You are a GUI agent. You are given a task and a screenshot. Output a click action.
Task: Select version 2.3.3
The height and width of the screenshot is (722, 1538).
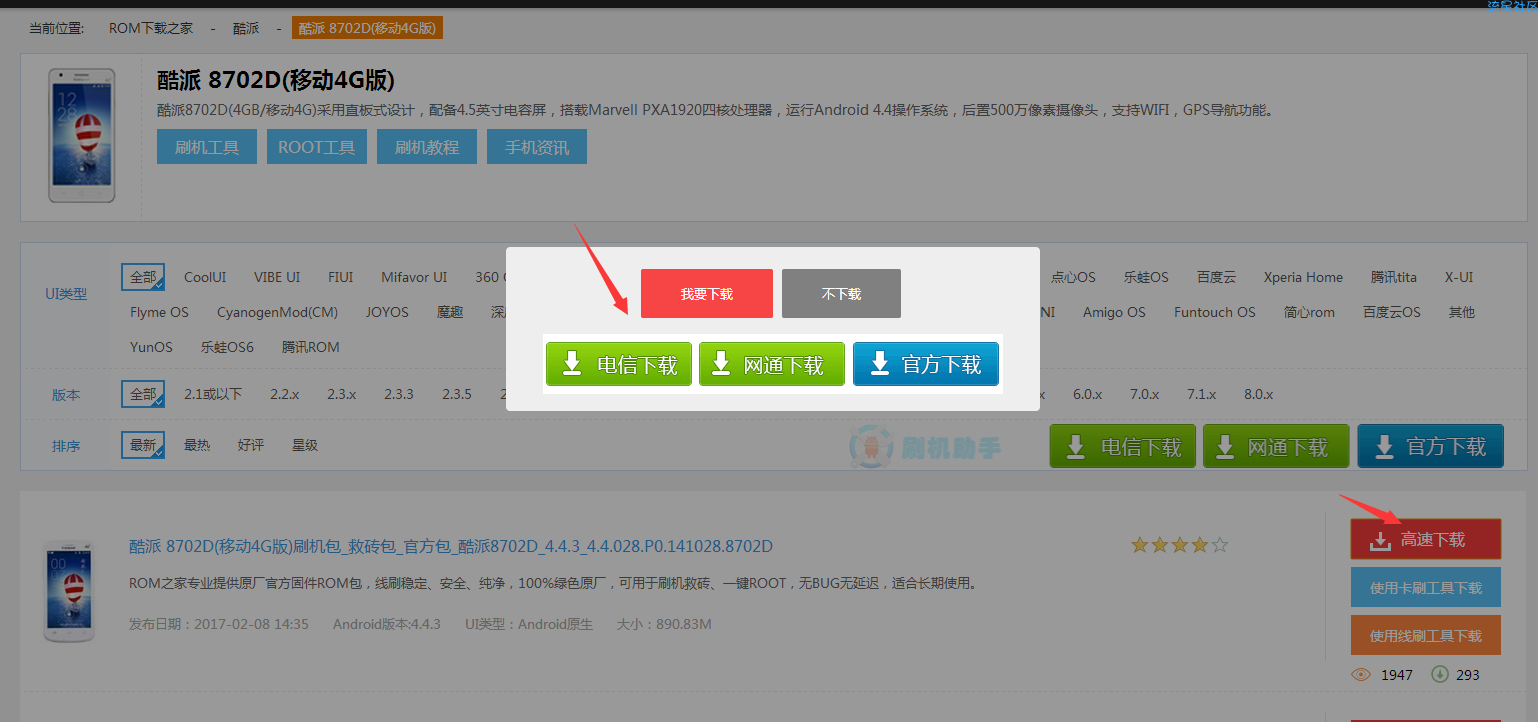pyautogui.click(x=398, y=394)
